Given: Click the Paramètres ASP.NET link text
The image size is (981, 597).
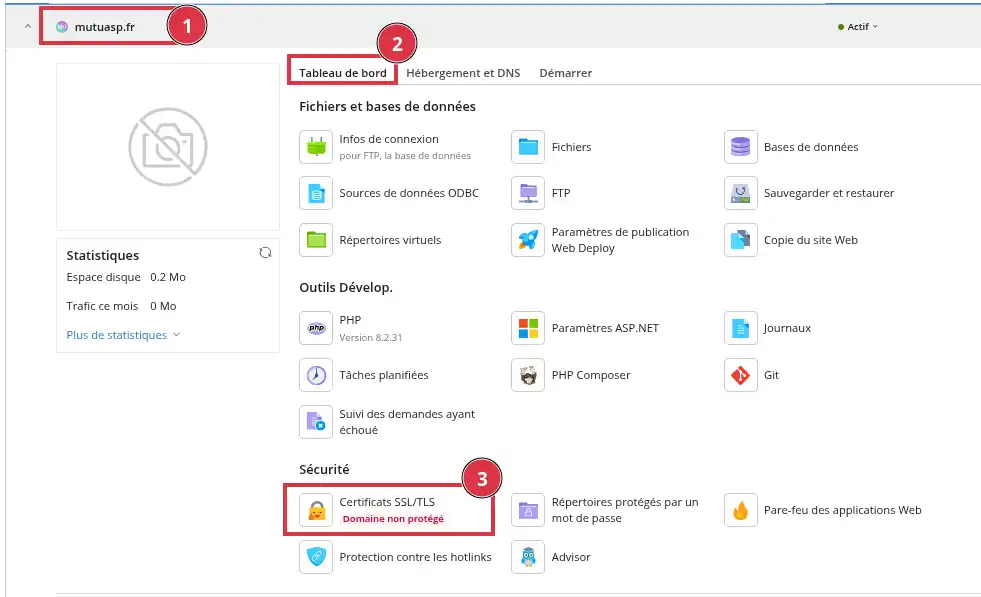Looking at the screenshot, I should (605, 328).
